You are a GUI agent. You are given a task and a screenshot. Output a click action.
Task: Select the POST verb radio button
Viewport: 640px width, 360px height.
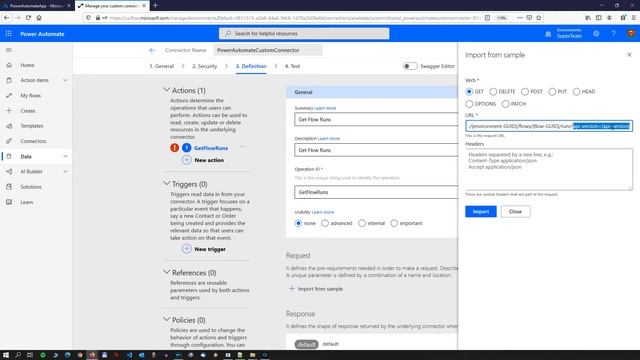pos(525,91)
